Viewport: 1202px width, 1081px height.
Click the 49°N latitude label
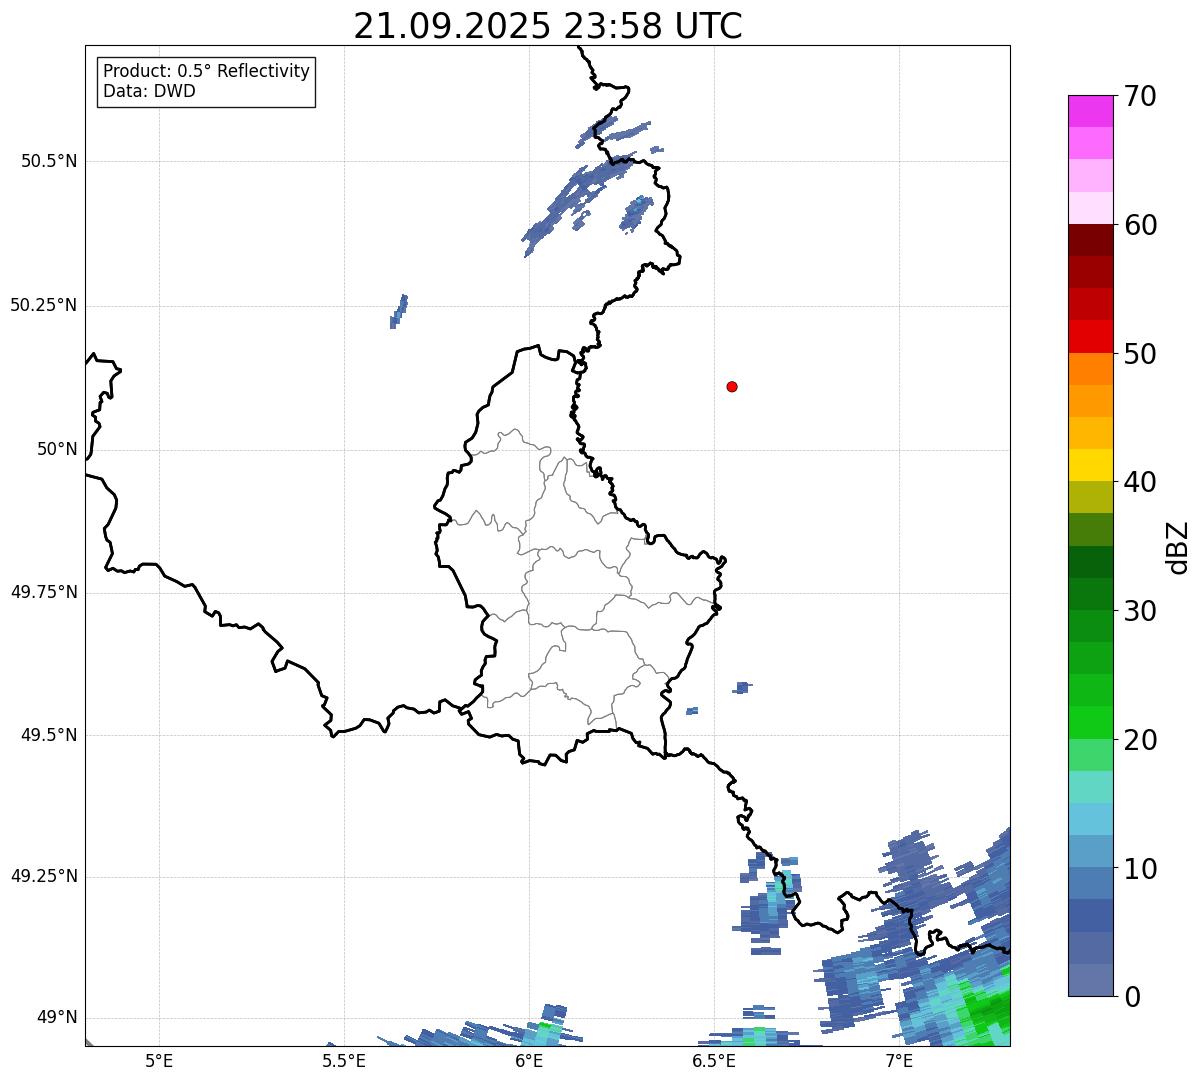tap(57, 1018)
